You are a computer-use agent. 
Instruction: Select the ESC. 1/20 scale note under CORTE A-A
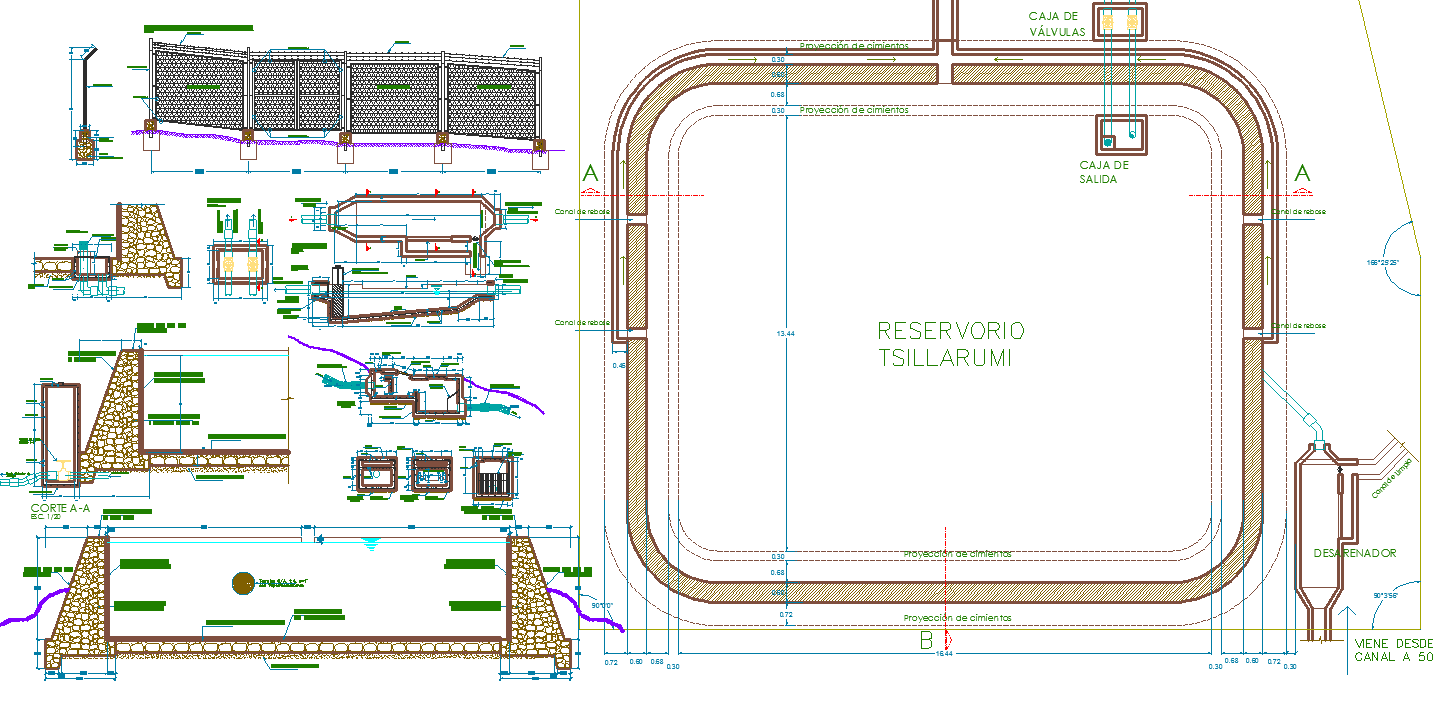pyautogui.click(x=46, y=517)
